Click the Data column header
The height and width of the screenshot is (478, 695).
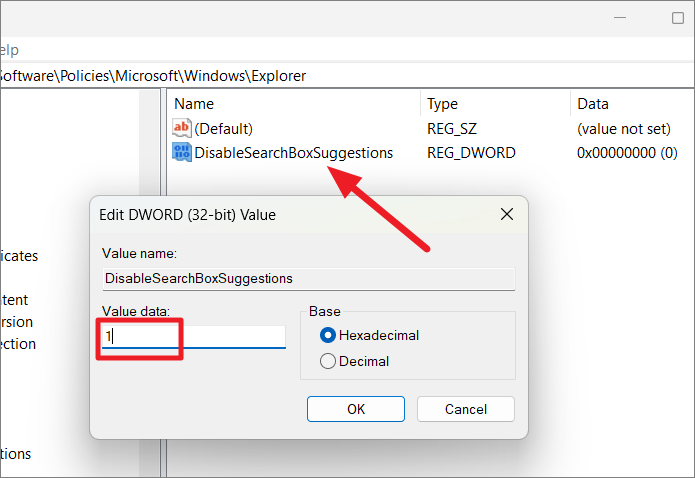click(x=593, y=104)
